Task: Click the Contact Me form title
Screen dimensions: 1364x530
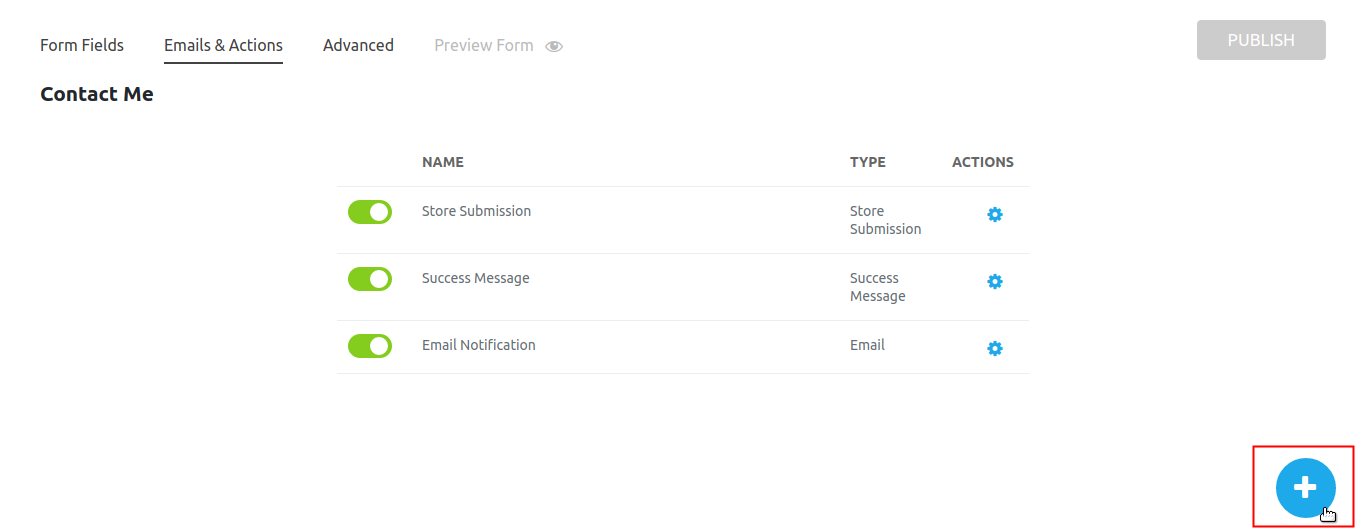Action: pos(97,95)
